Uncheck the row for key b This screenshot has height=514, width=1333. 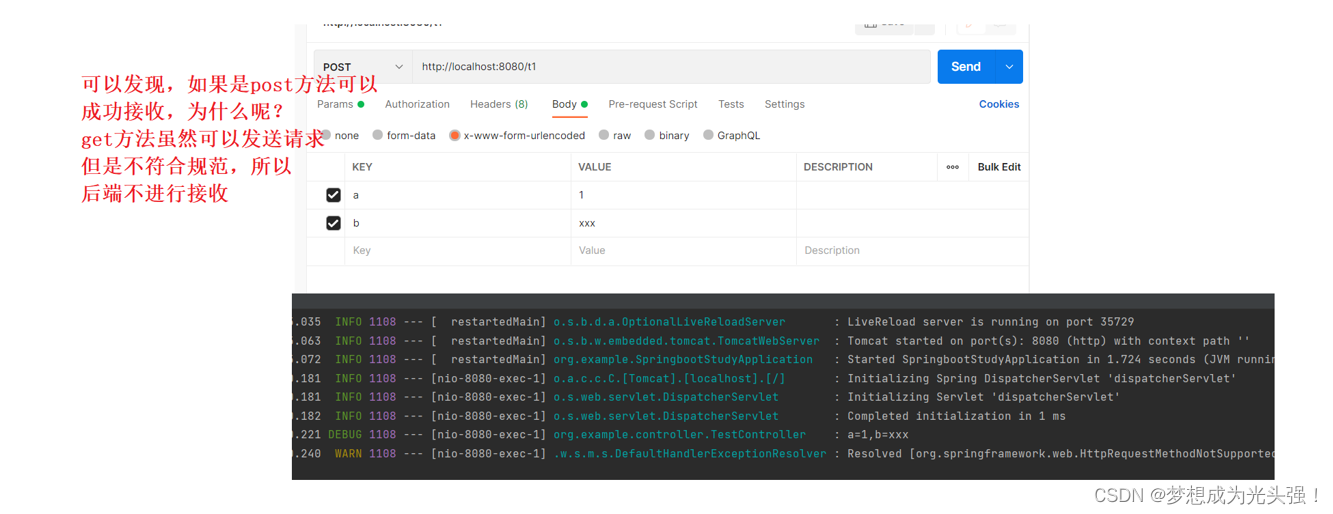pyautogui.click(x=333, y=223)
